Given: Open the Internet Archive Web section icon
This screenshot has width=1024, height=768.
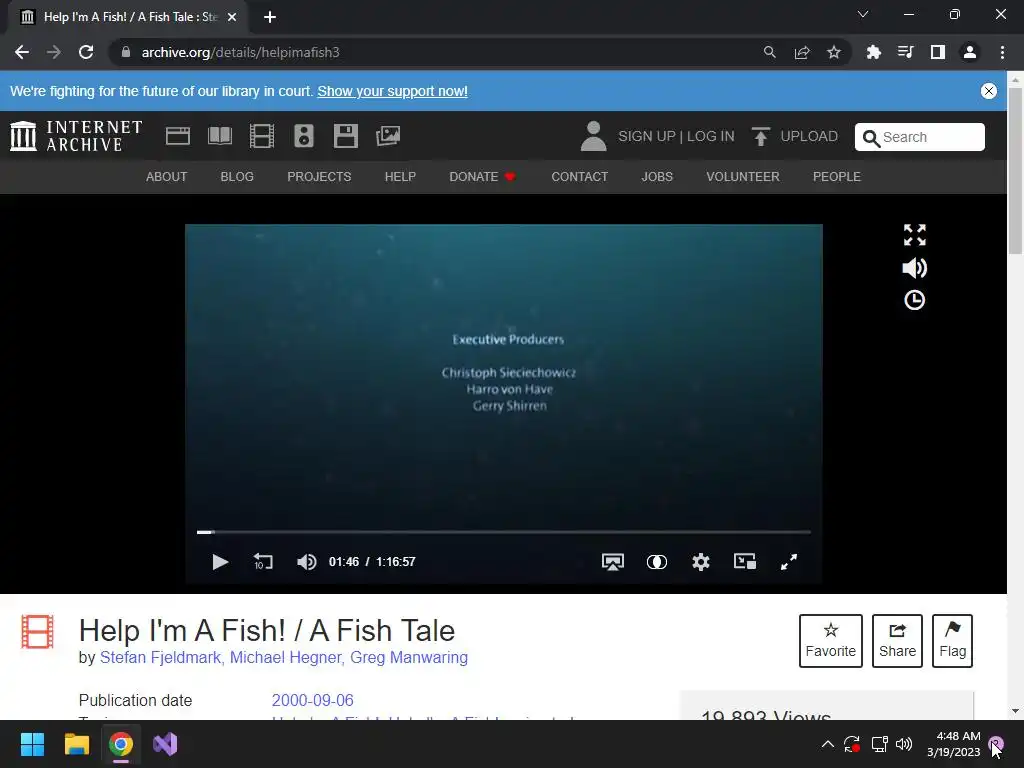Looking at the screenshot, I should pos(178,136).
